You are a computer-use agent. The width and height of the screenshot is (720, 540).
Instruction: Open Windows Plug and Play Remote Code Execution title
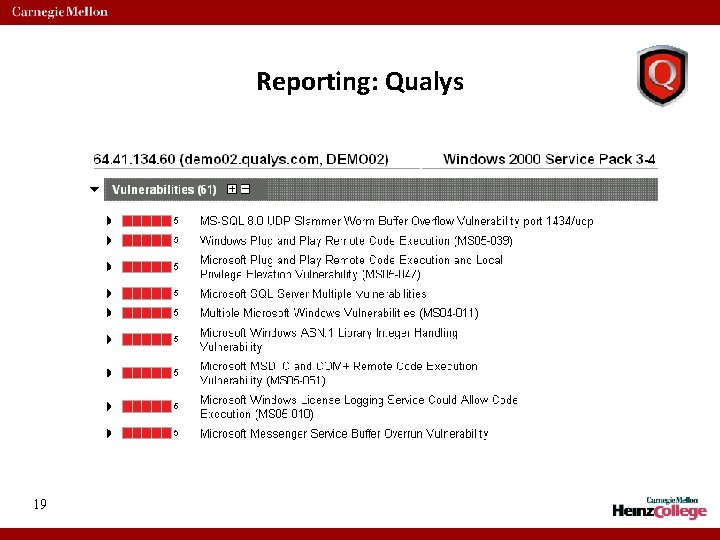tap(356, 241)
